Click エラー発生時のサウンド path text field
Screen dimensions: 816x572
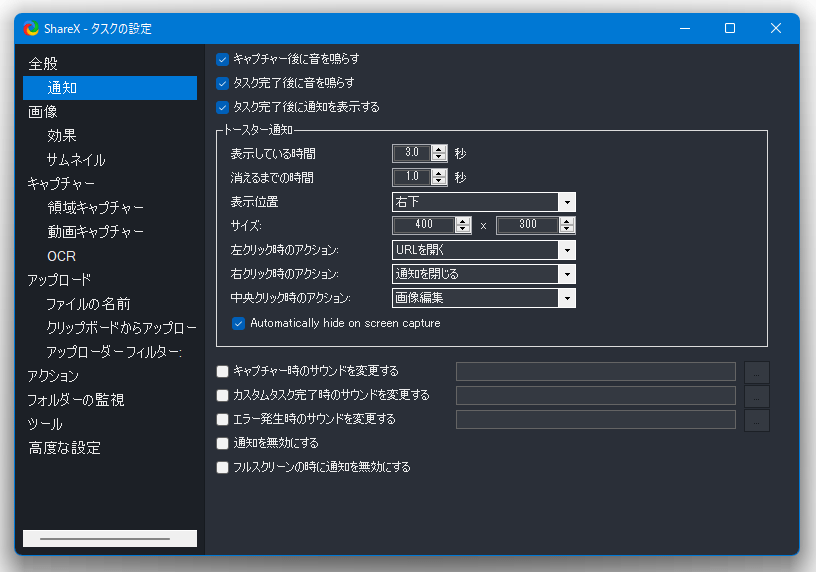[596, 420]
